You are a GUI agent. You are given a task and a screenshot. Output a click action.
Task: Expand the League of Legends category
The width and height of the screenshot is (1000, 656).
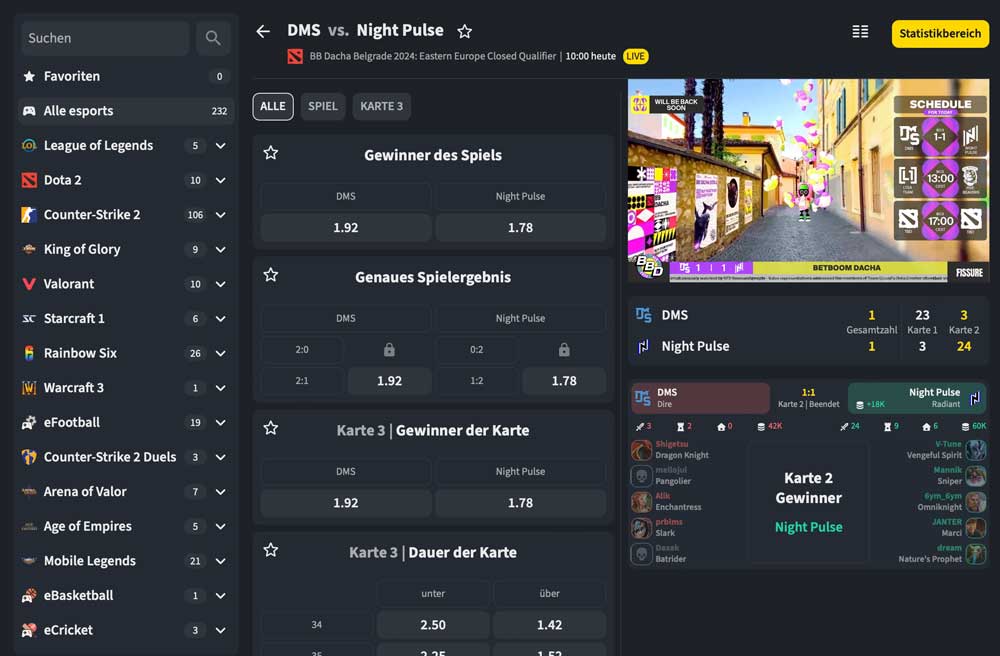221,146
